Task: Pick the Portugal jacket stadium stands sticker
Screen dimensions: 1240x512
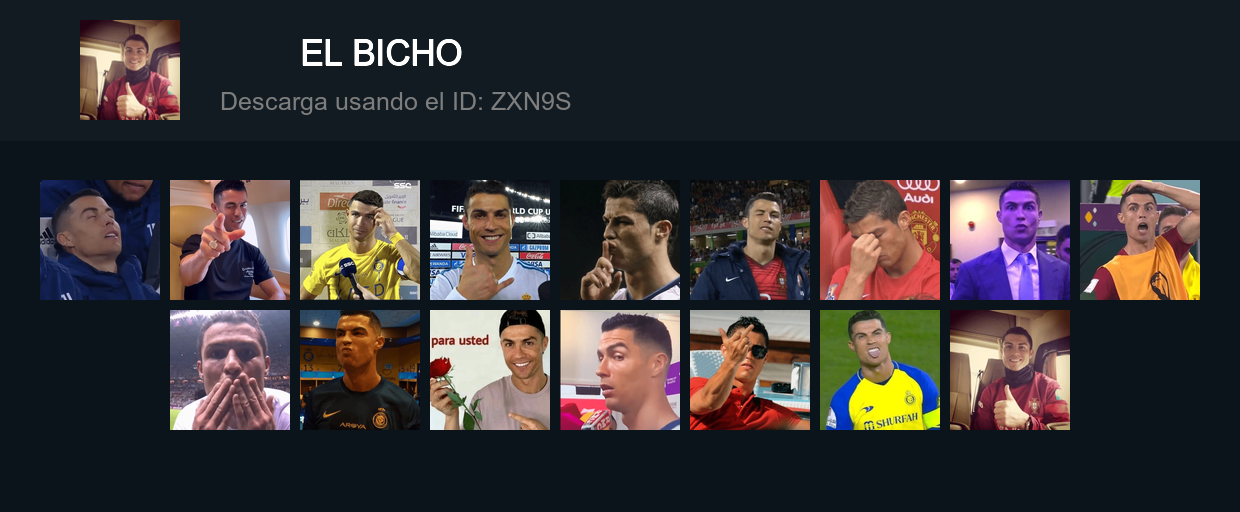Action: 750,240
